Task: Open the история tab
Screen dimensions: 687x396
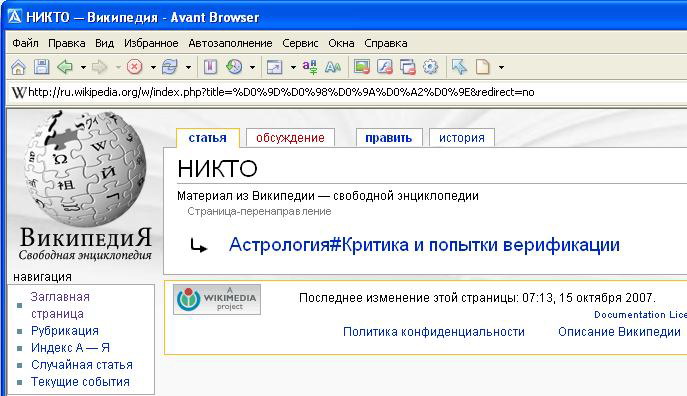Action: click(x=462, y=138)
